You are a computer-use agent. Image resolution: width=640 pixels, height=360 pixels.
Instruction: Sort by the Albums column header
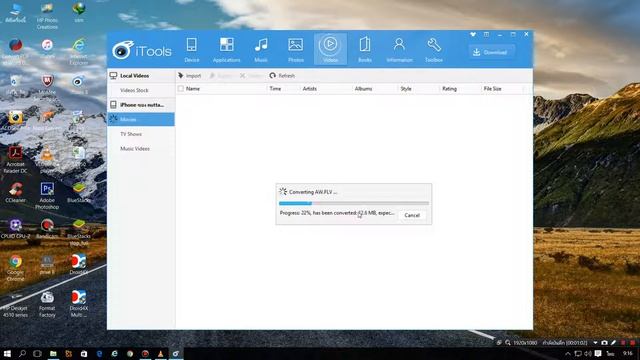[363, 89]
